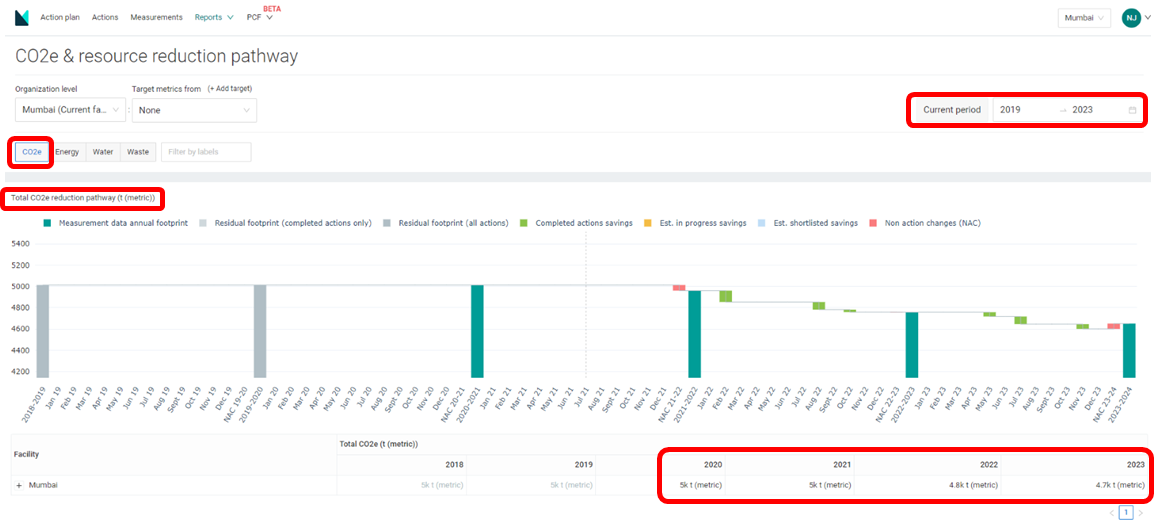The width and height of the screenshot is (1154, 524).
Task: Select the CO2e tab
Action: click(x=32, y=152)
